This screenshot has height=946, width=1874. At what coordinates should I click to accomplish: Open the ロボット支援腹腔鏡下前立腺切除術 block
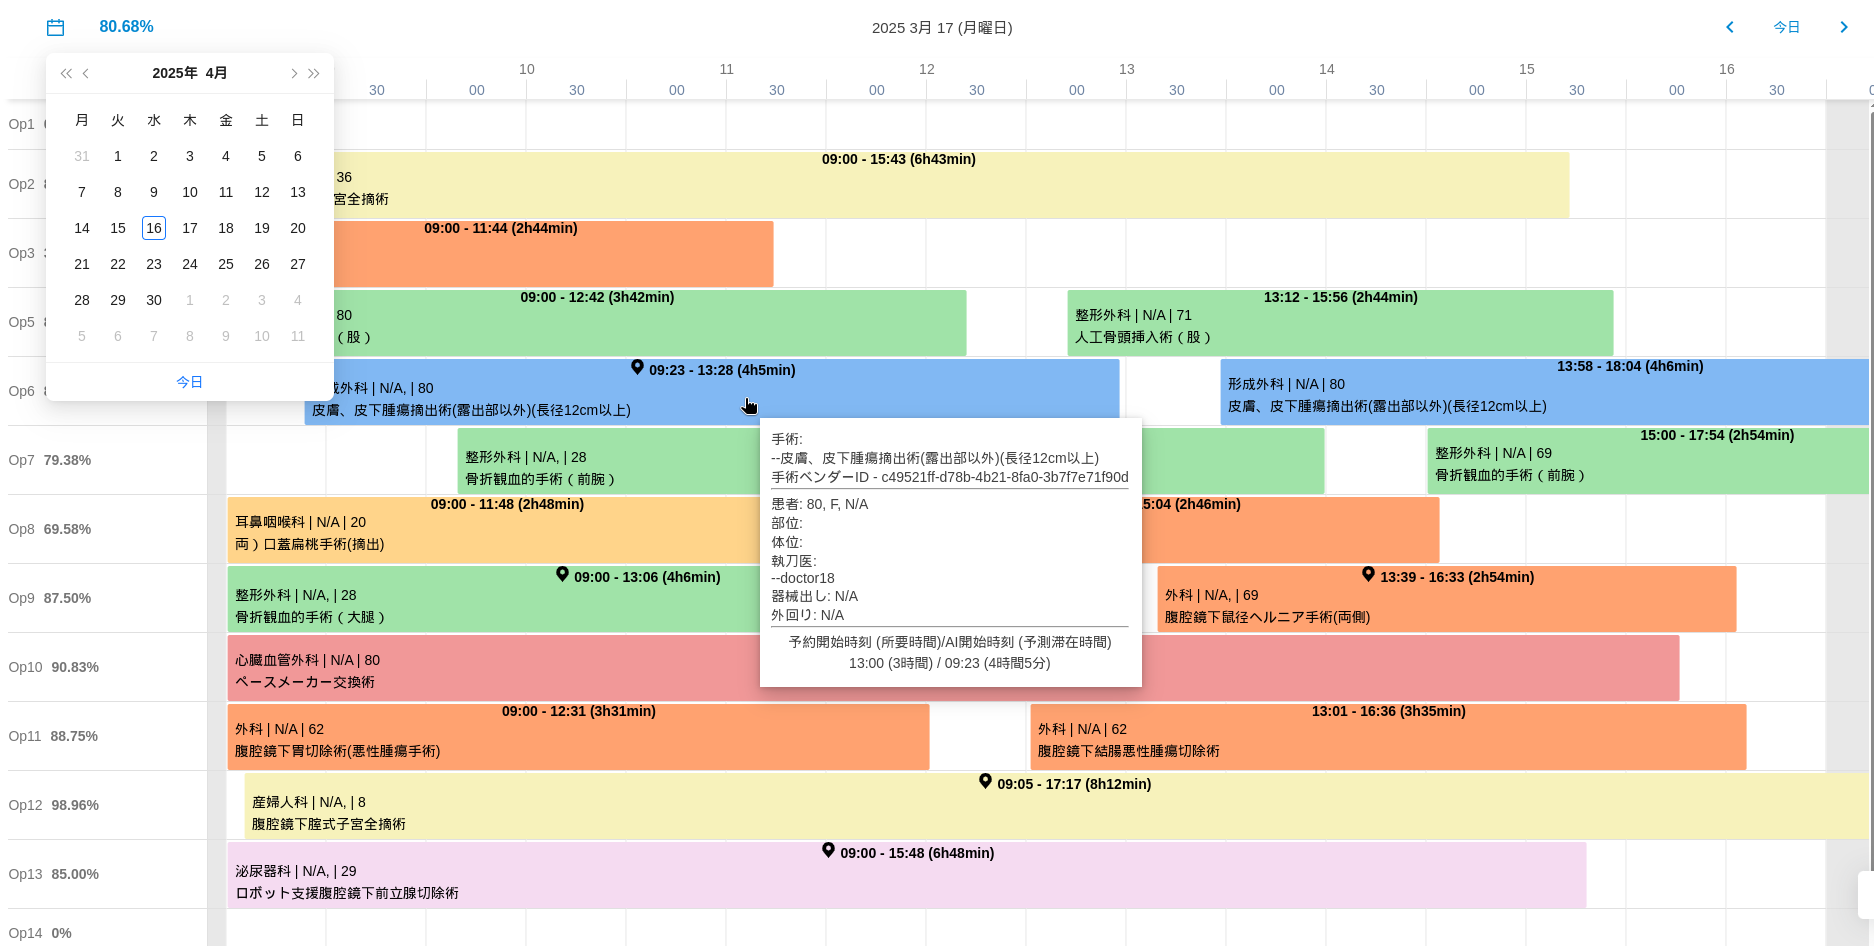click(x=907, y=875)
